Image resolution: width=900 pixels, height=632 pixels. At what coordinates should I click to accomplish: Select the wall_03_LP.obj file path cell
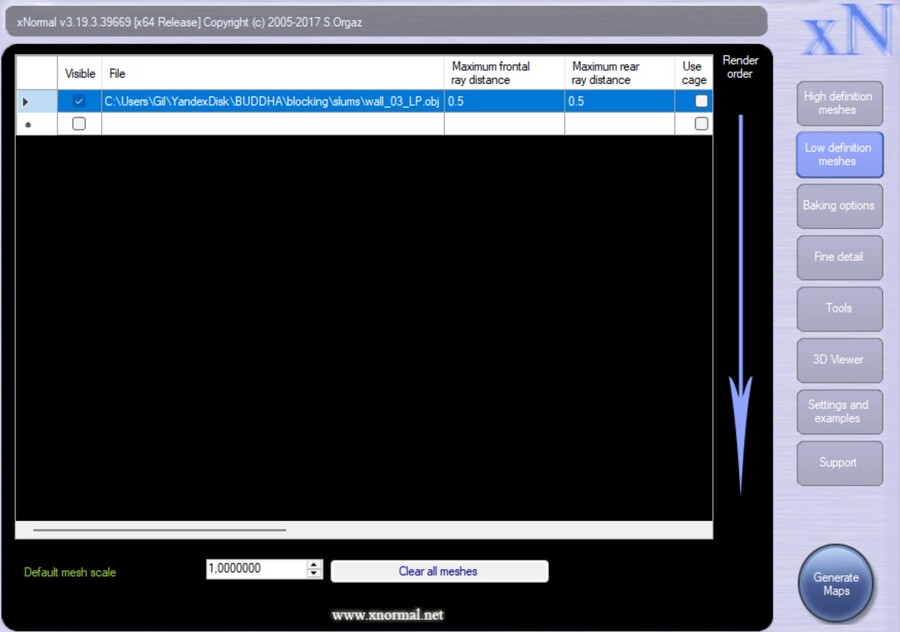click(x=273, y=101)
